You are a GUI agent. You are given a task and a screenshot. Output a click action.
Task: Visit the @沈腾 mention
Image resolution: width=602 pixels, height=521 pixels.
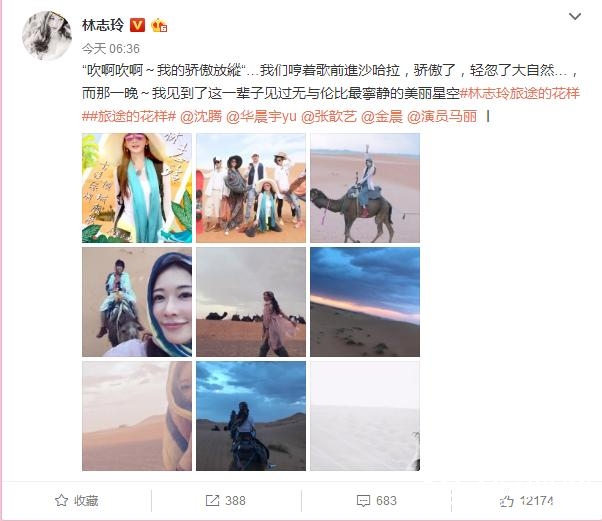pyautogui.click(x=201, y=116)
